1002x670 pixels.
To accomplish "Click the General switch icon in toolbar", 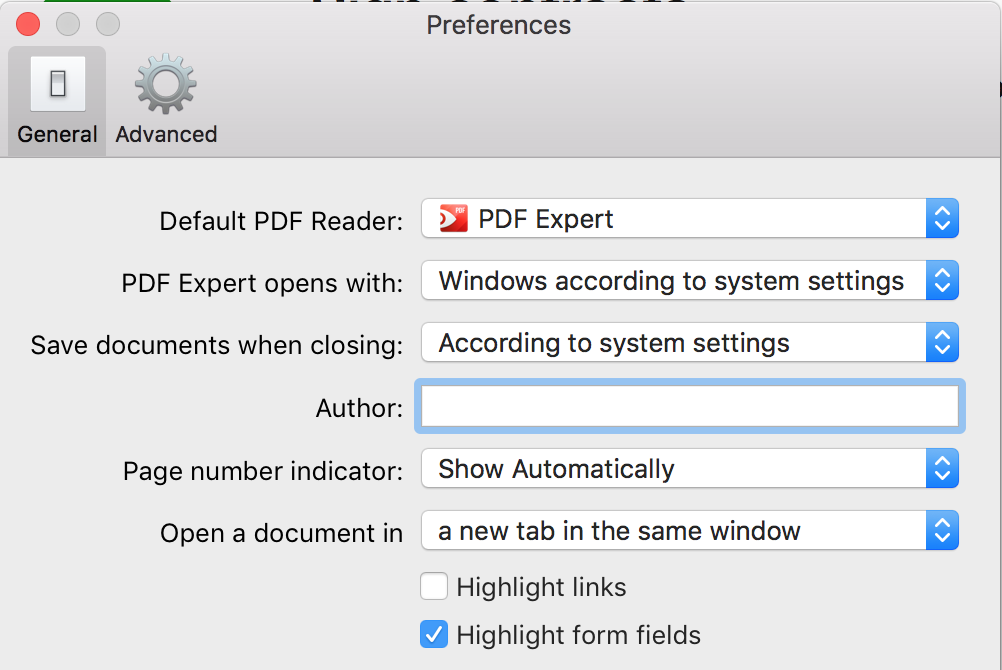I will 57,85.
